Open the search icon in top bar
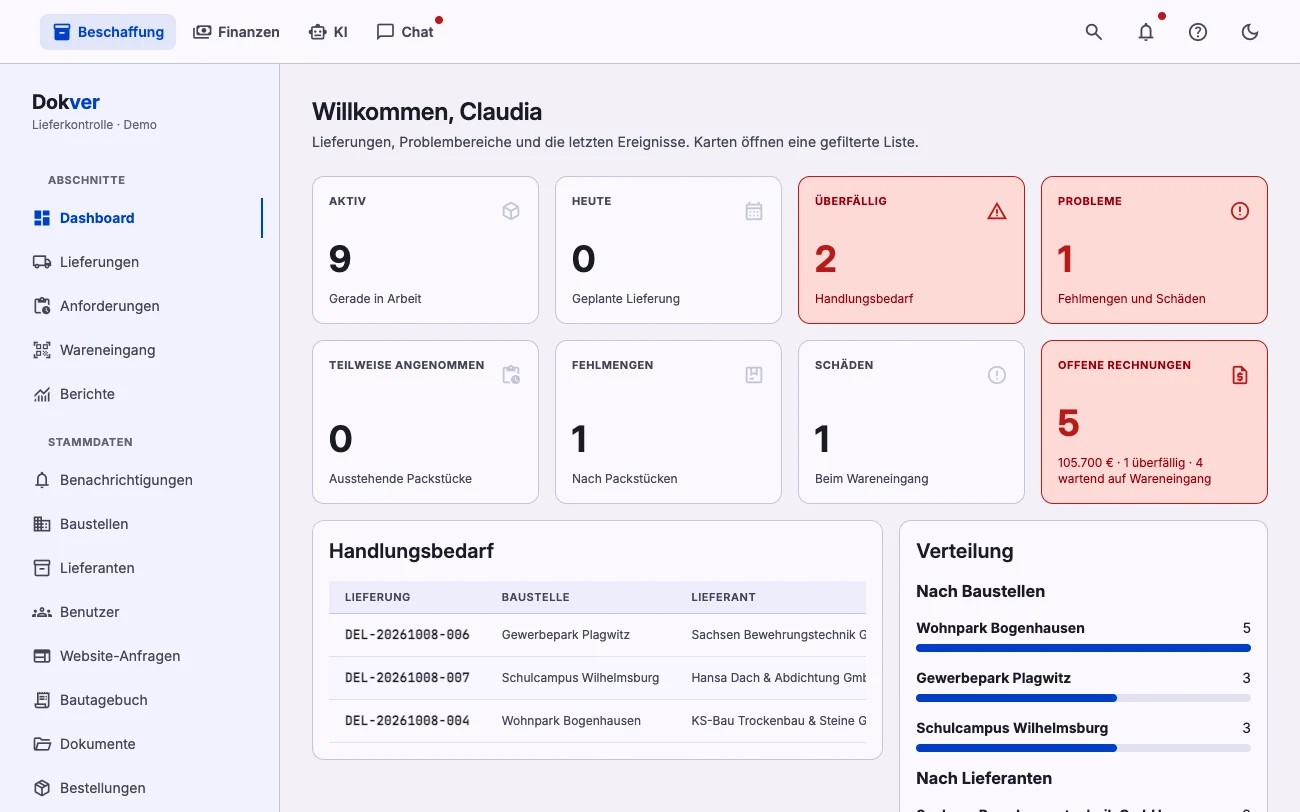This screenshot has height=812, width=1300. coord(1094,32)
